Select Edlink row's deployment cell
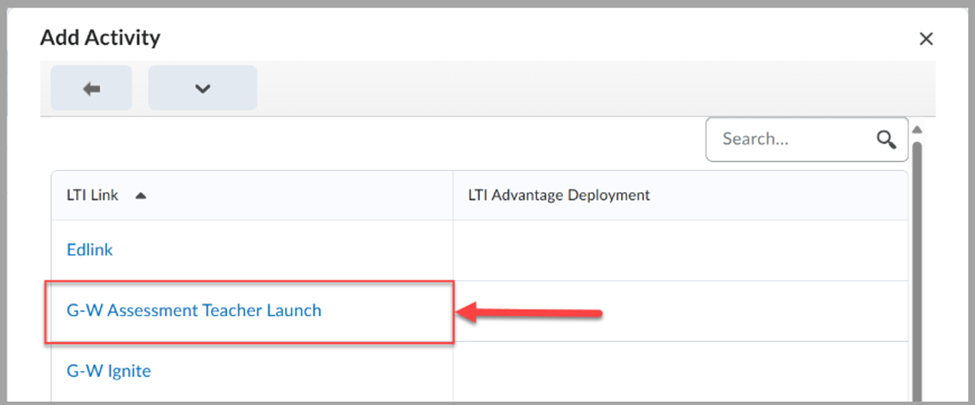Viewport: 975px width, 405px height. pos(680,250)
